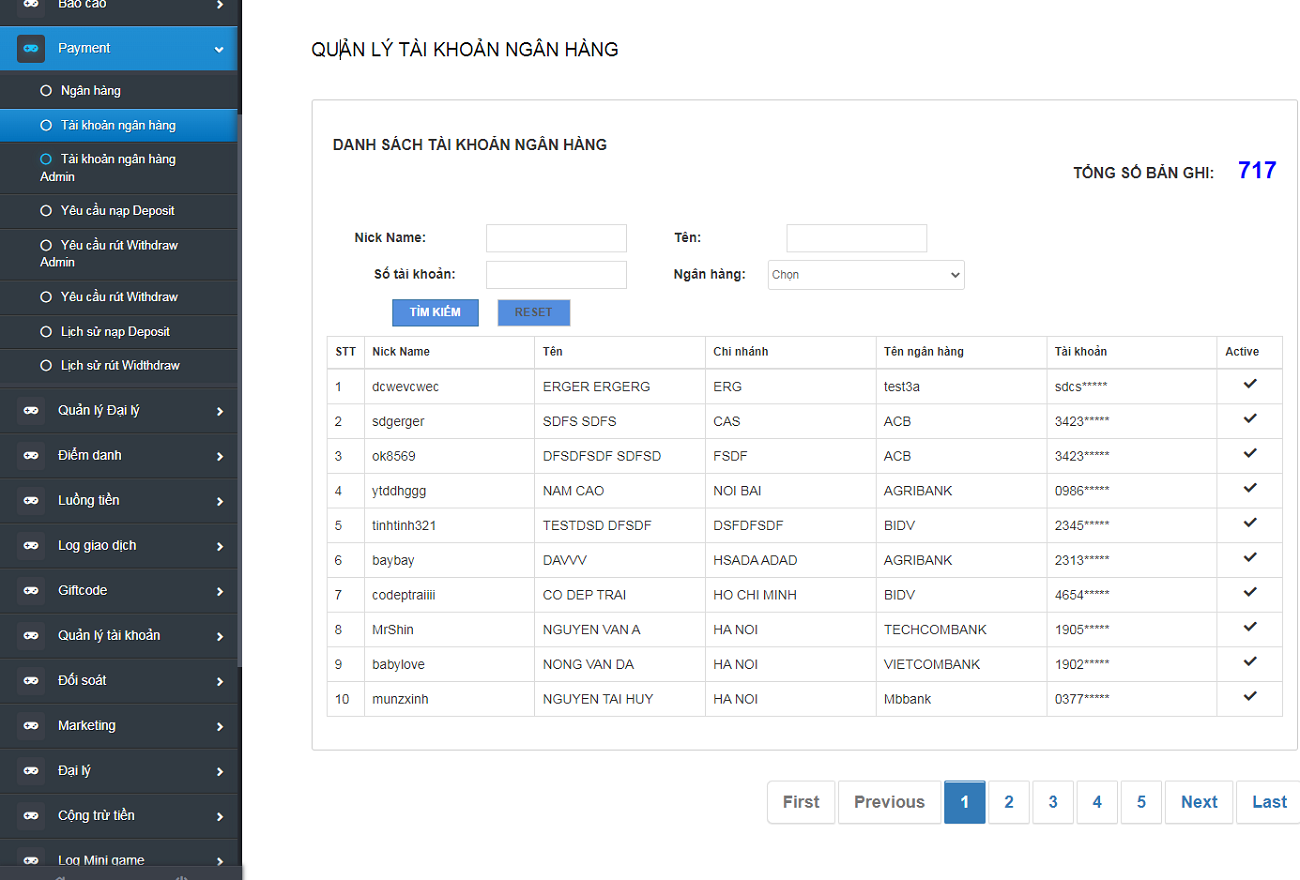Toggle Active checkmark for munzxinh row
The width and height of the screenshot is (1300, 880).
[1249, 697]
